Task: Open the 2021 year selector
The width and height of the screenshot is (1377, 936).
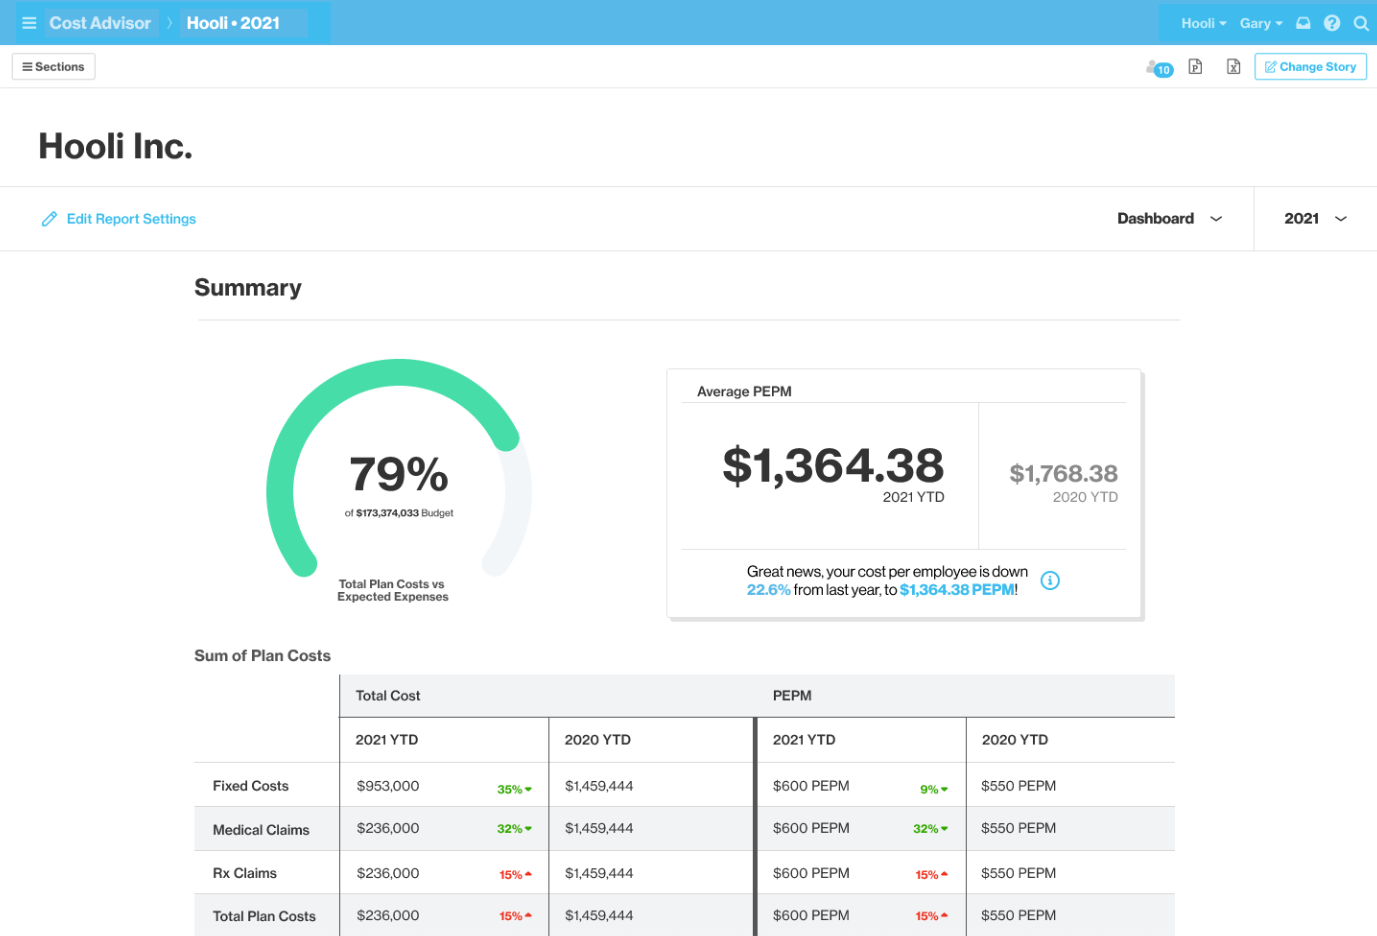Action: (x=1314, y=219)
